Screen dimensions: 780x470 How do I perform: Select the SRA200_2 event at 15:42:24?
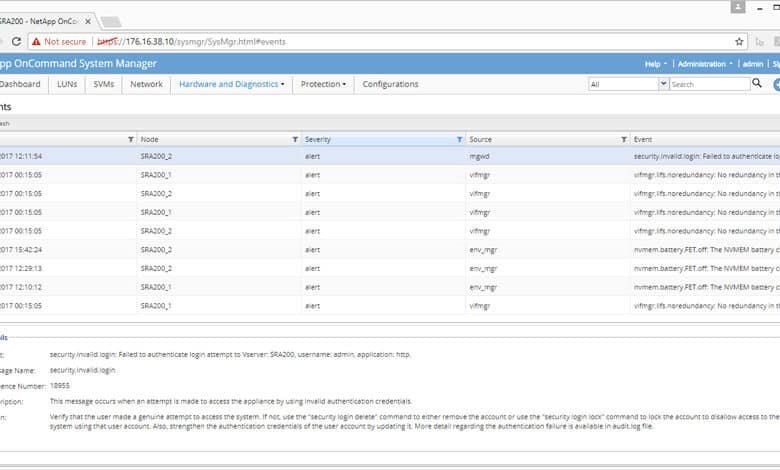(x=390, y=250)
